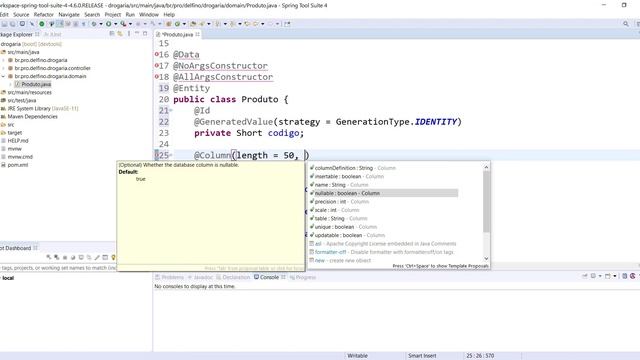The width and height of the screenshot is (640, 360).
Task: Switch to the Problems tab
Action: click(169, 277)
